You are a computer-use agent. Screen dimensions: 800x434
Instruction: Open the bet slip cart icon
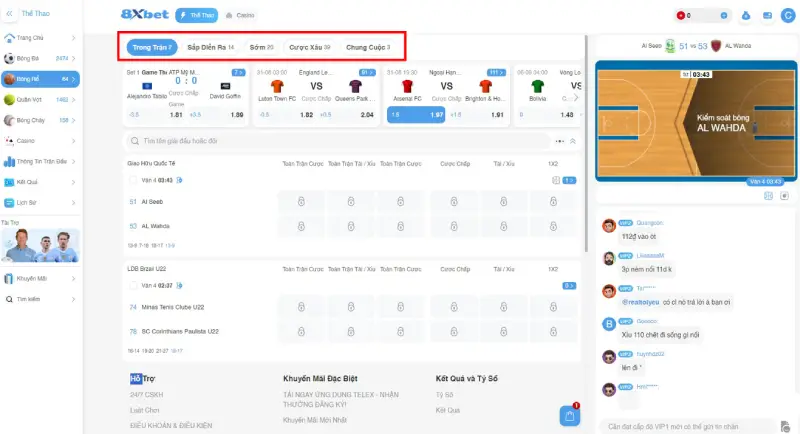coord(570,415)
